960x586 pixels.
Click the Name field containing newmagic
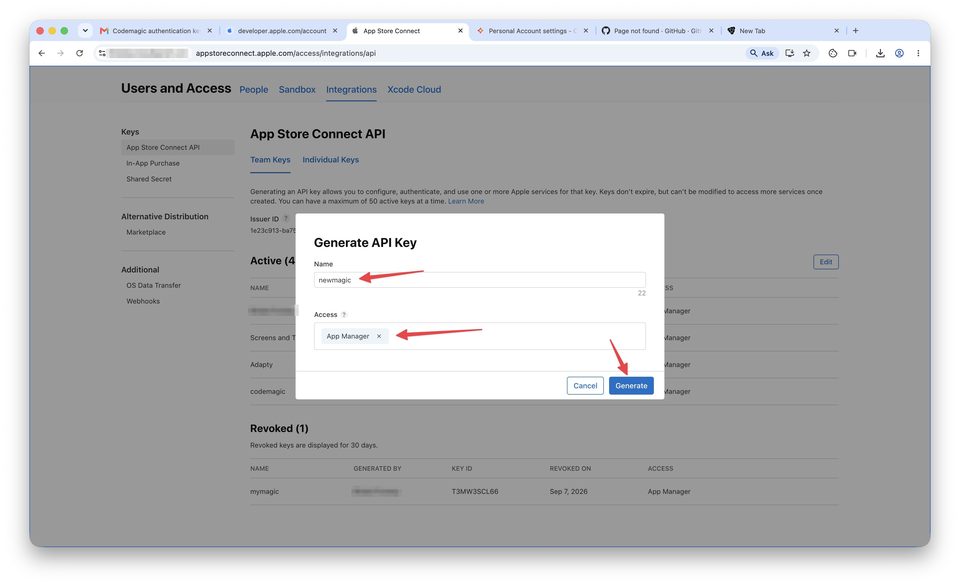pyautogui.click(x=479, y=280)
